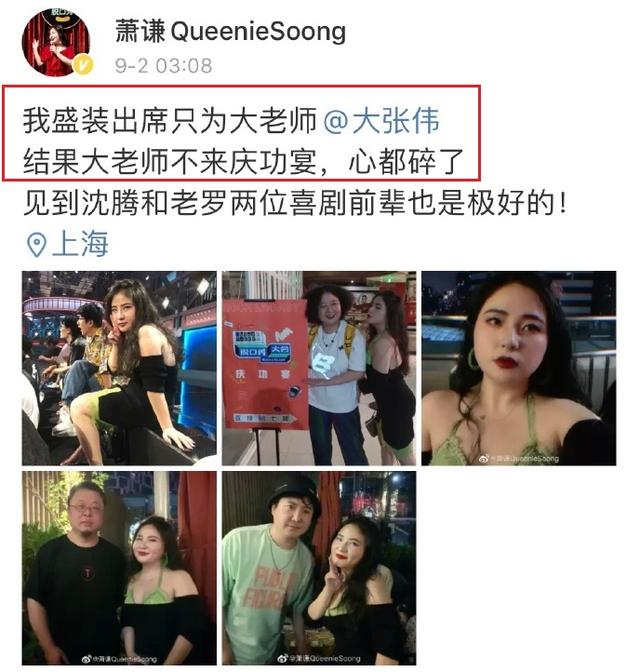Image resolution: width=640 pixels, height=672 pixels.
Task: Open the green earring selfie photo
Action: [x=519, y=368]
